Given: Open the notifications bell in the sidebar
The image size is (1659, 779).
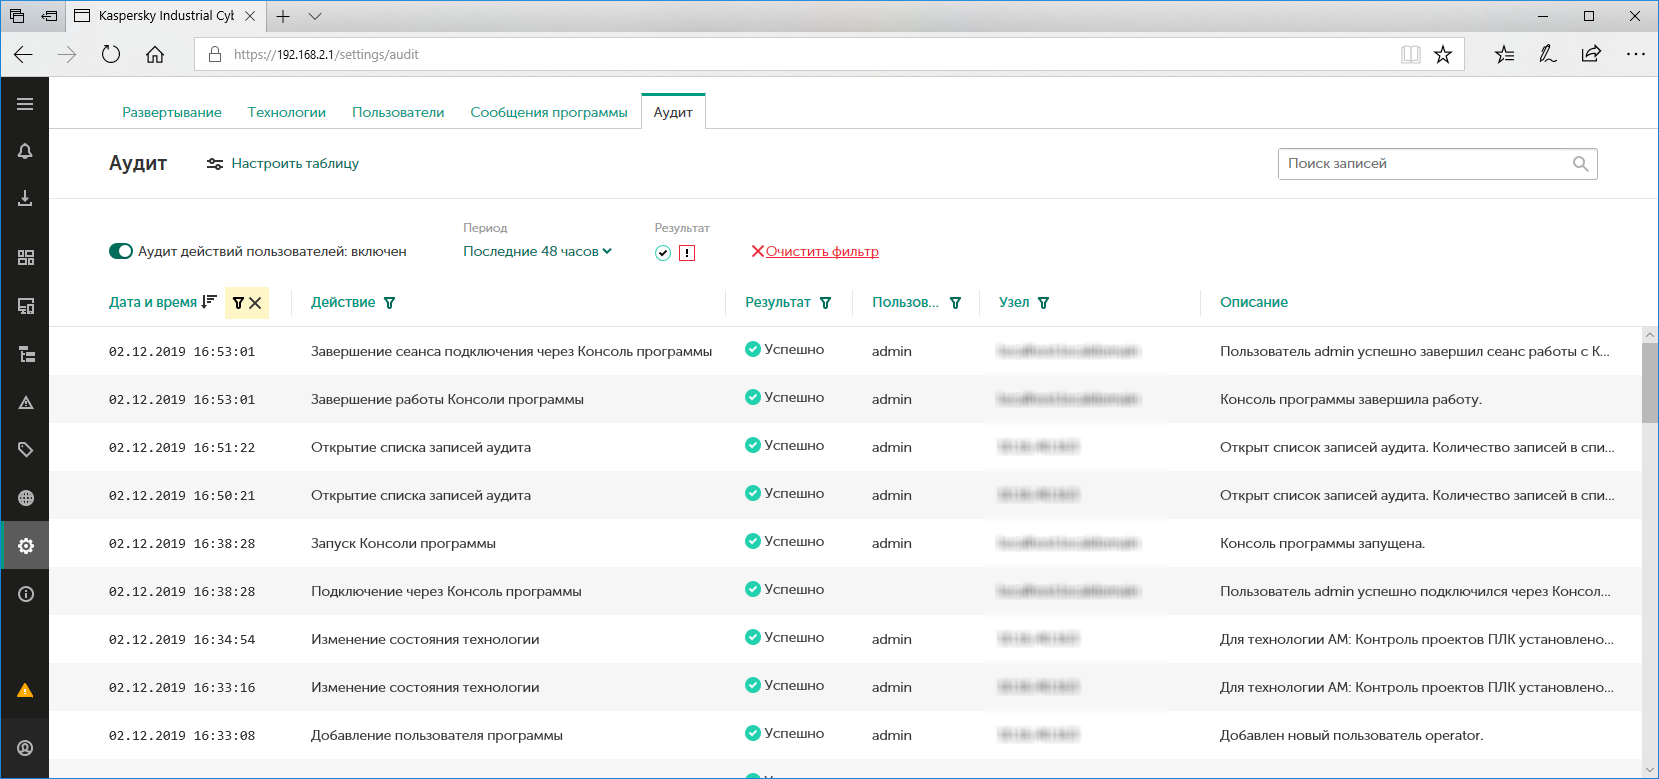Looking at the screenshot, I should tap(25, 151).
